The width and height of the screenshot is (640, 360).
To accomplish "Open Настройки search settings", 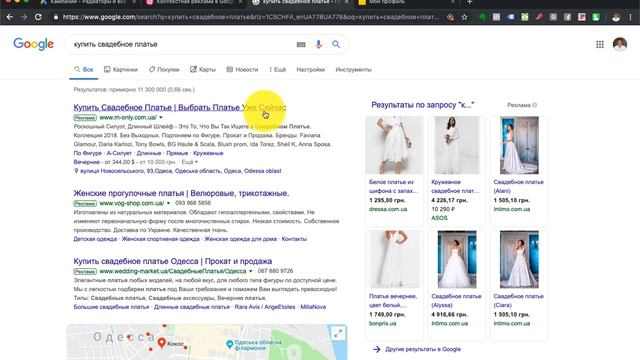I will pos(311,69).
